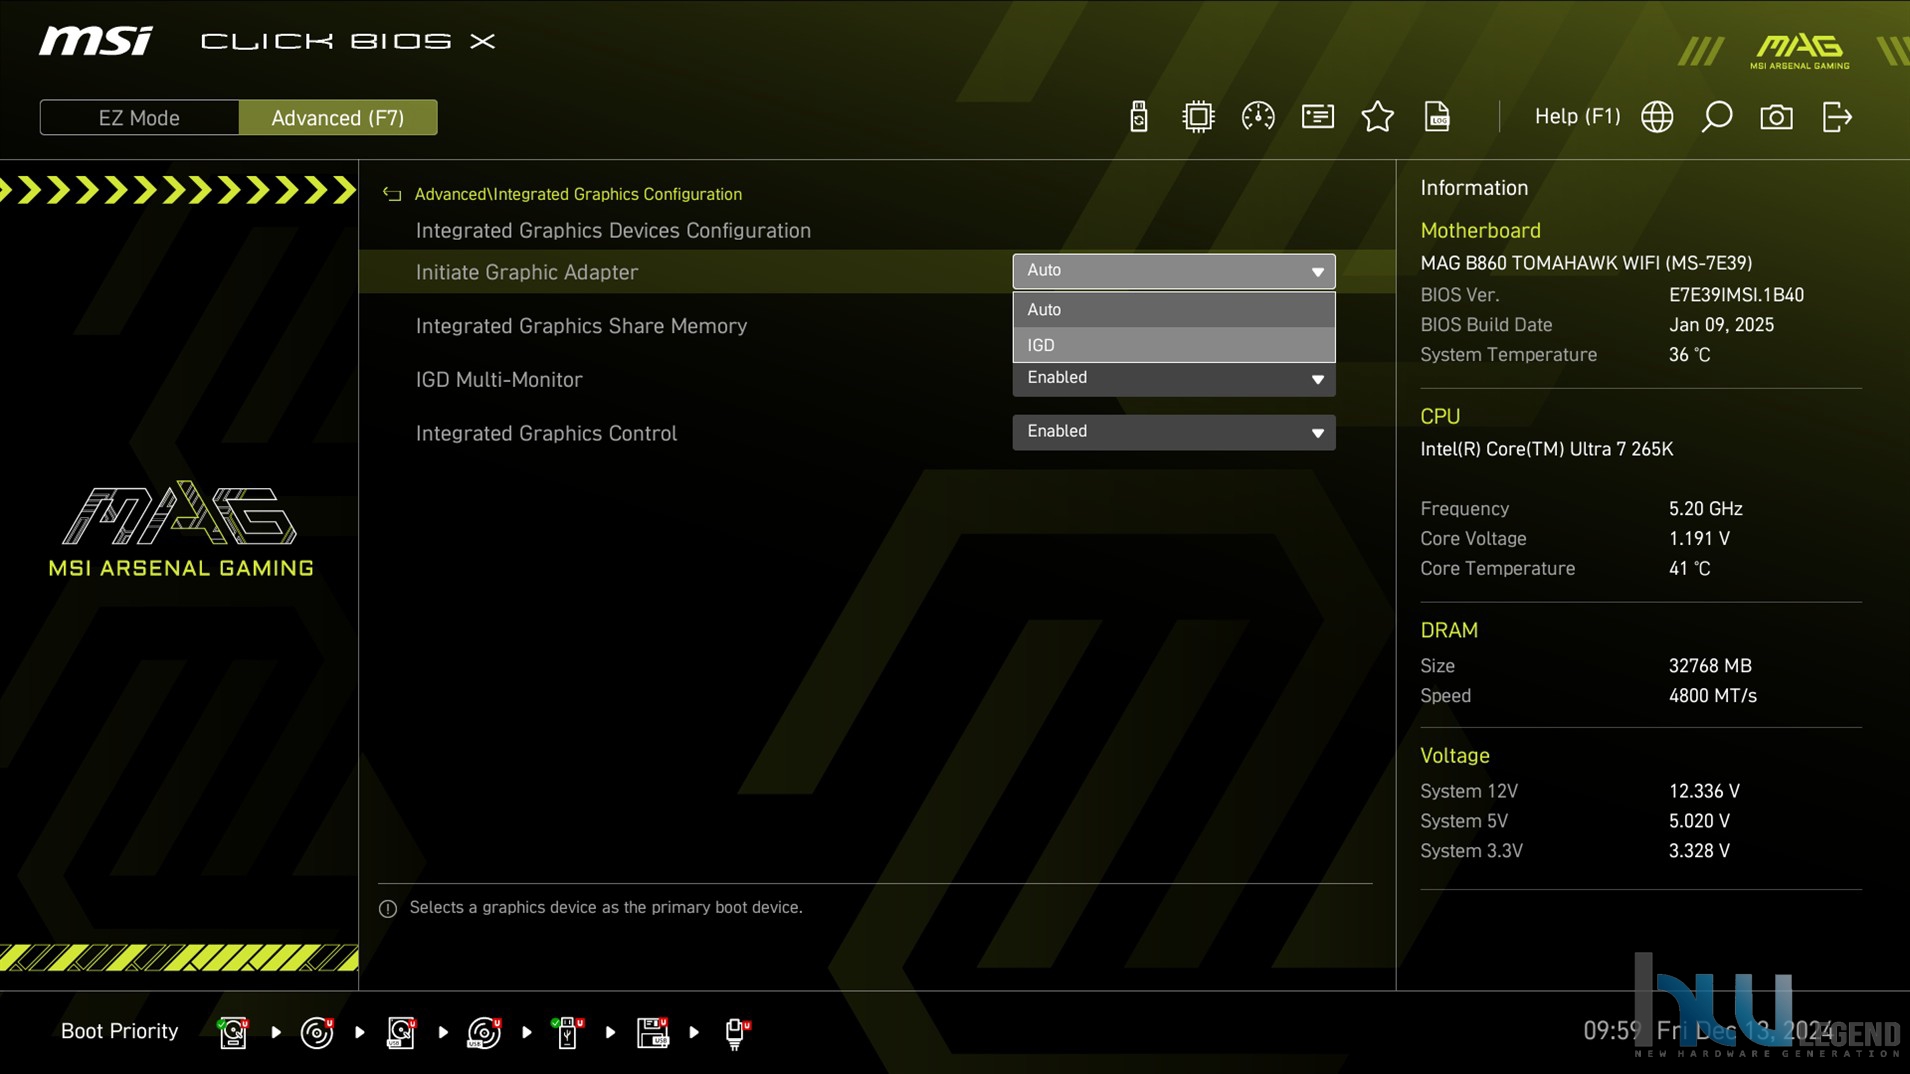
Task: Click the MAG B860 TOMAHAWK WIFI board name
Action: [1586, 263]
